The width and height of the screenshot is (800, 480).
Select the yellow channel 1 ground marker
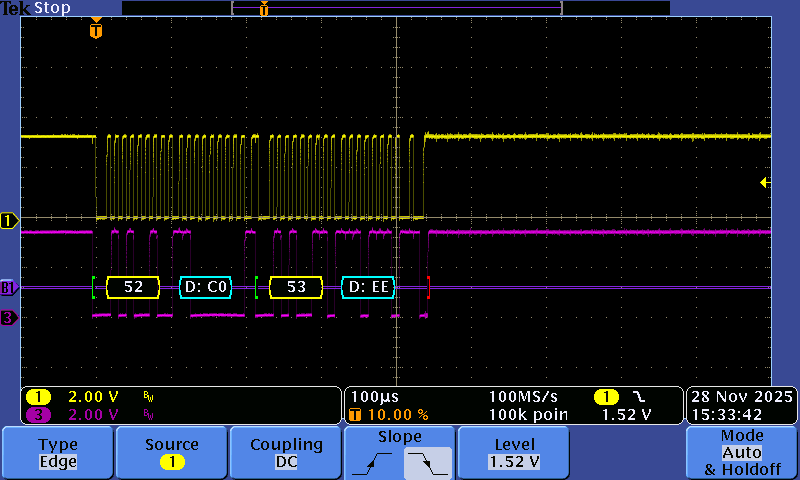(x=9, y=221)
